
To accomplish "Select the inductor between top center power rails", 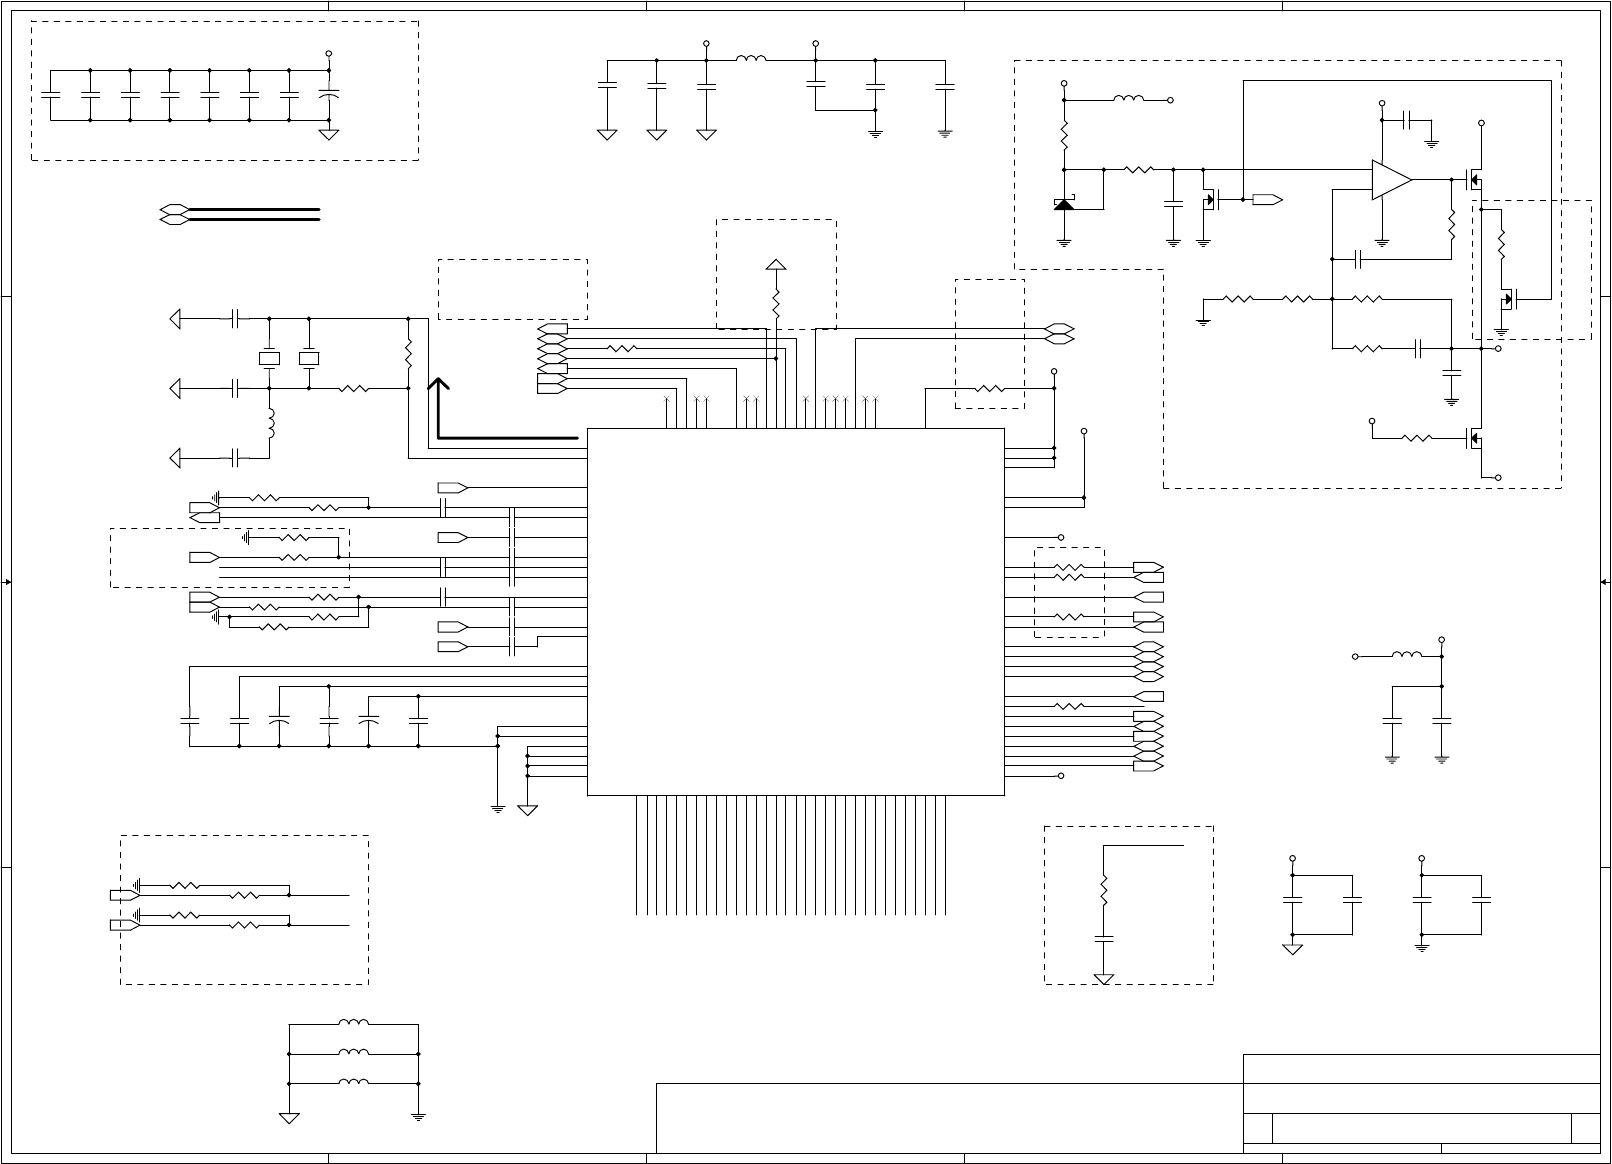I will point(751,59).
